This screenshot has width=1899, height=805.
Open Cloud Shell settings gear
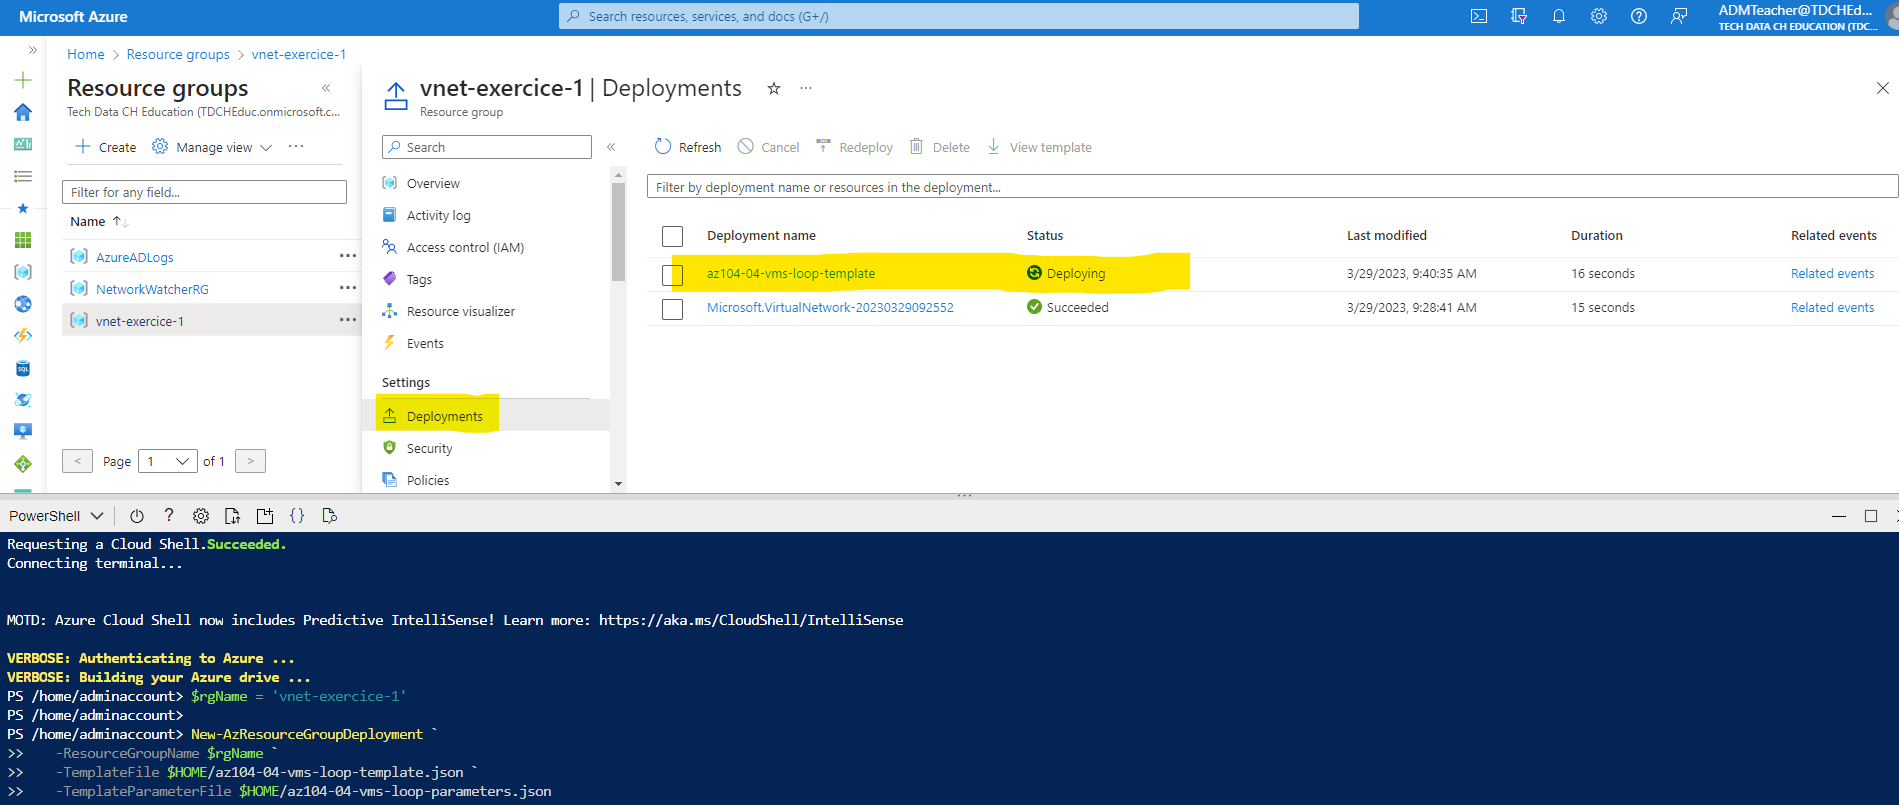click(x=201, y=516)
